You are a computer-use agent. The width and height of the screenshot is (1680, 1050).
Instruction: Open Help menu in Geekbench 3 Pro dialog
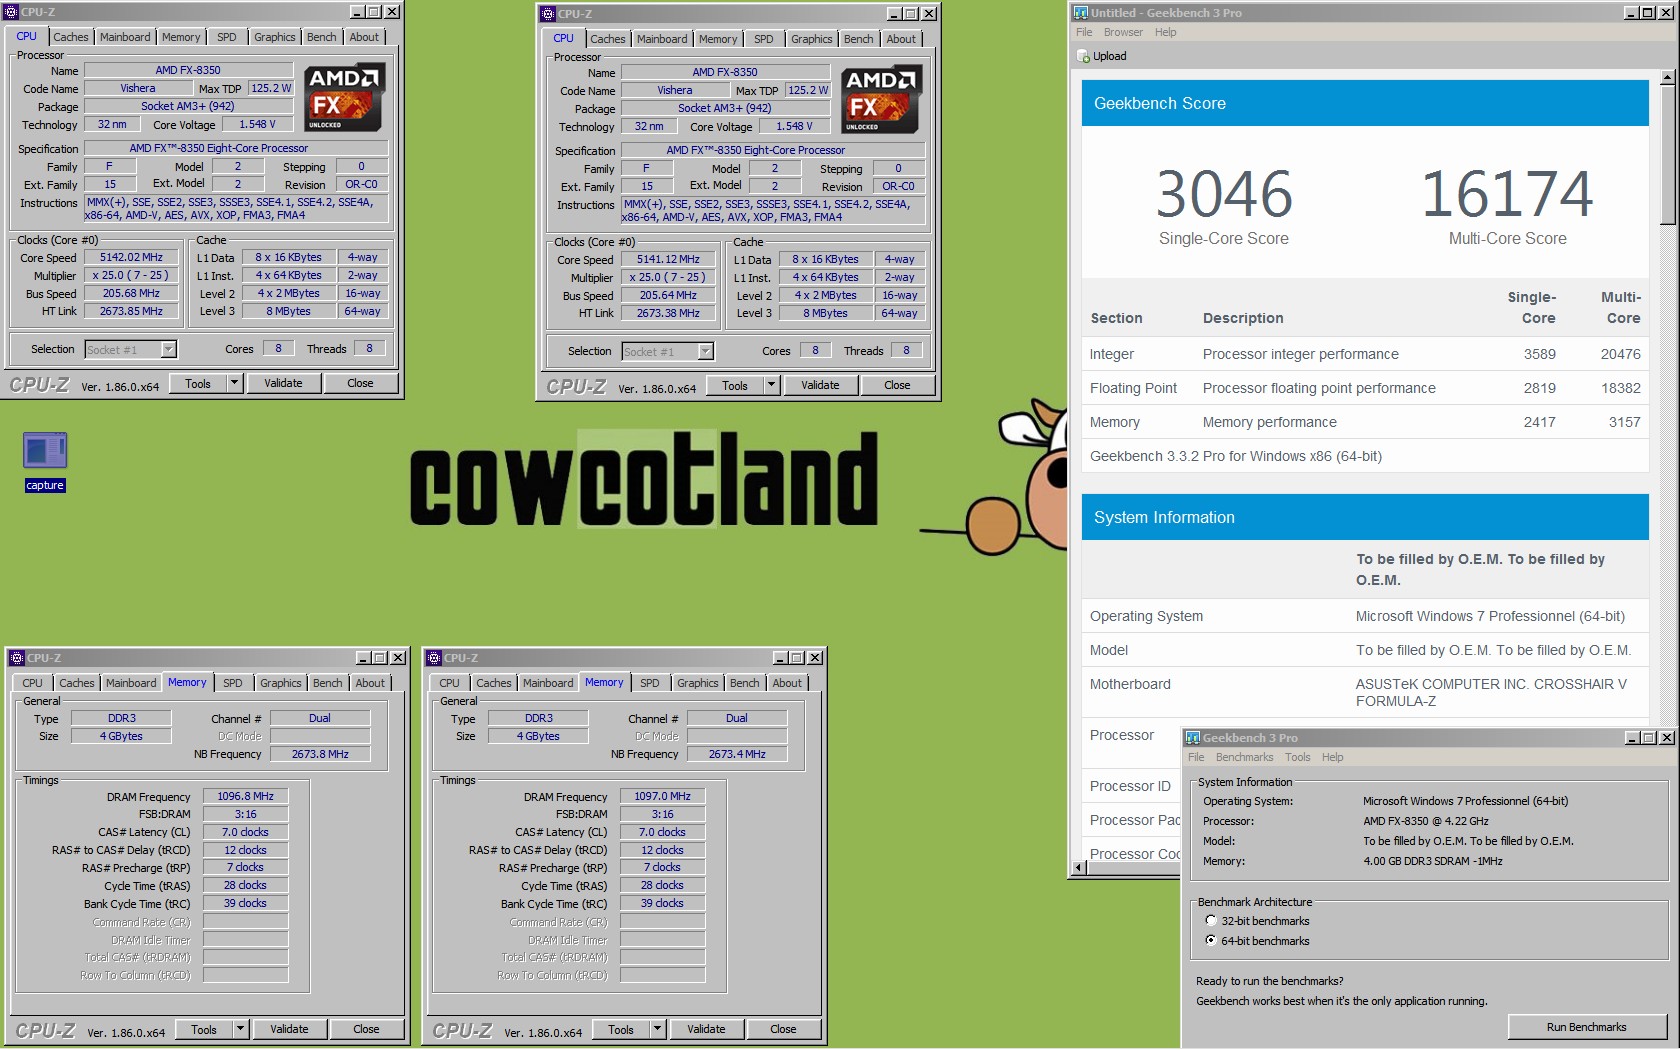click(x=1332, y=757)
